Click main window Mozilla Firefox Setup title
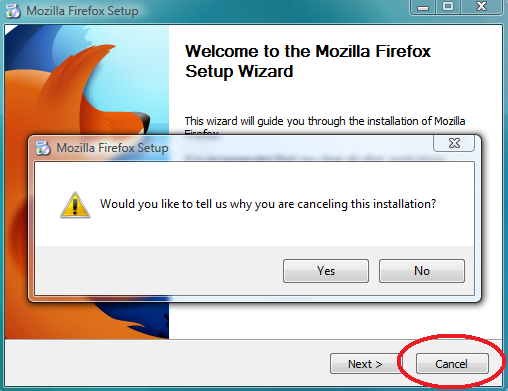The height and width of the screenshot is (391, 508). (82, 11)
